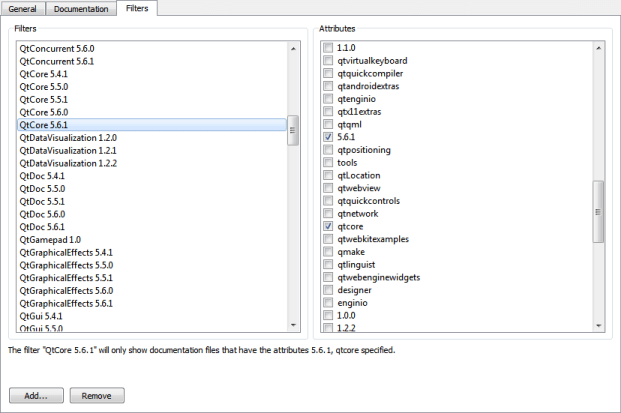Click the highlighted QtCore 5.6.1 filter
Viewport: 621px width, 413px height.
point(152,125)
